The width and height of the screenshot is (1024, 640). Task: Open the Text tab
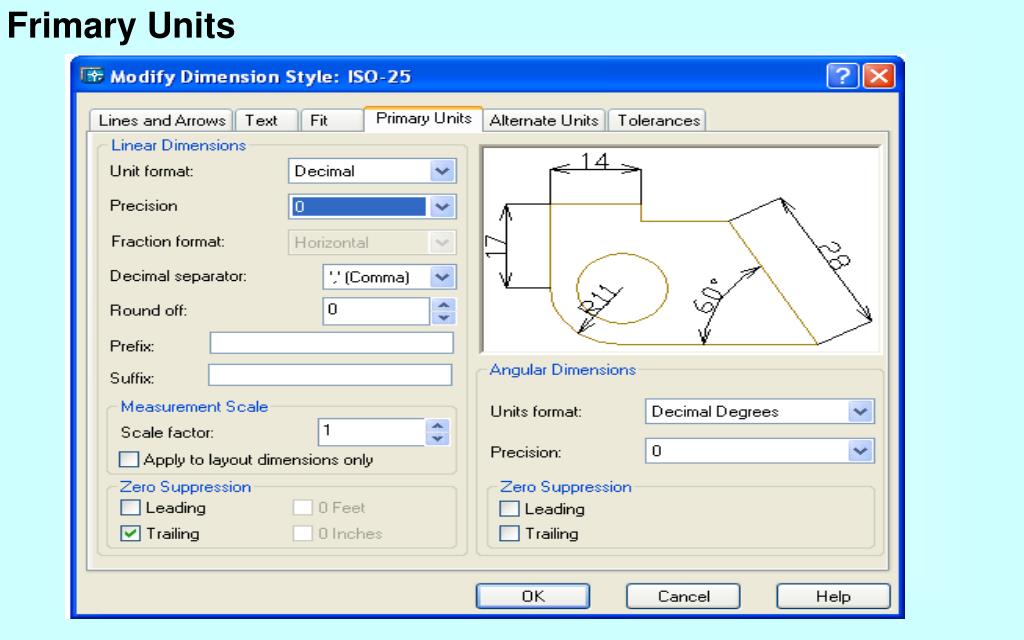[266, 121]
